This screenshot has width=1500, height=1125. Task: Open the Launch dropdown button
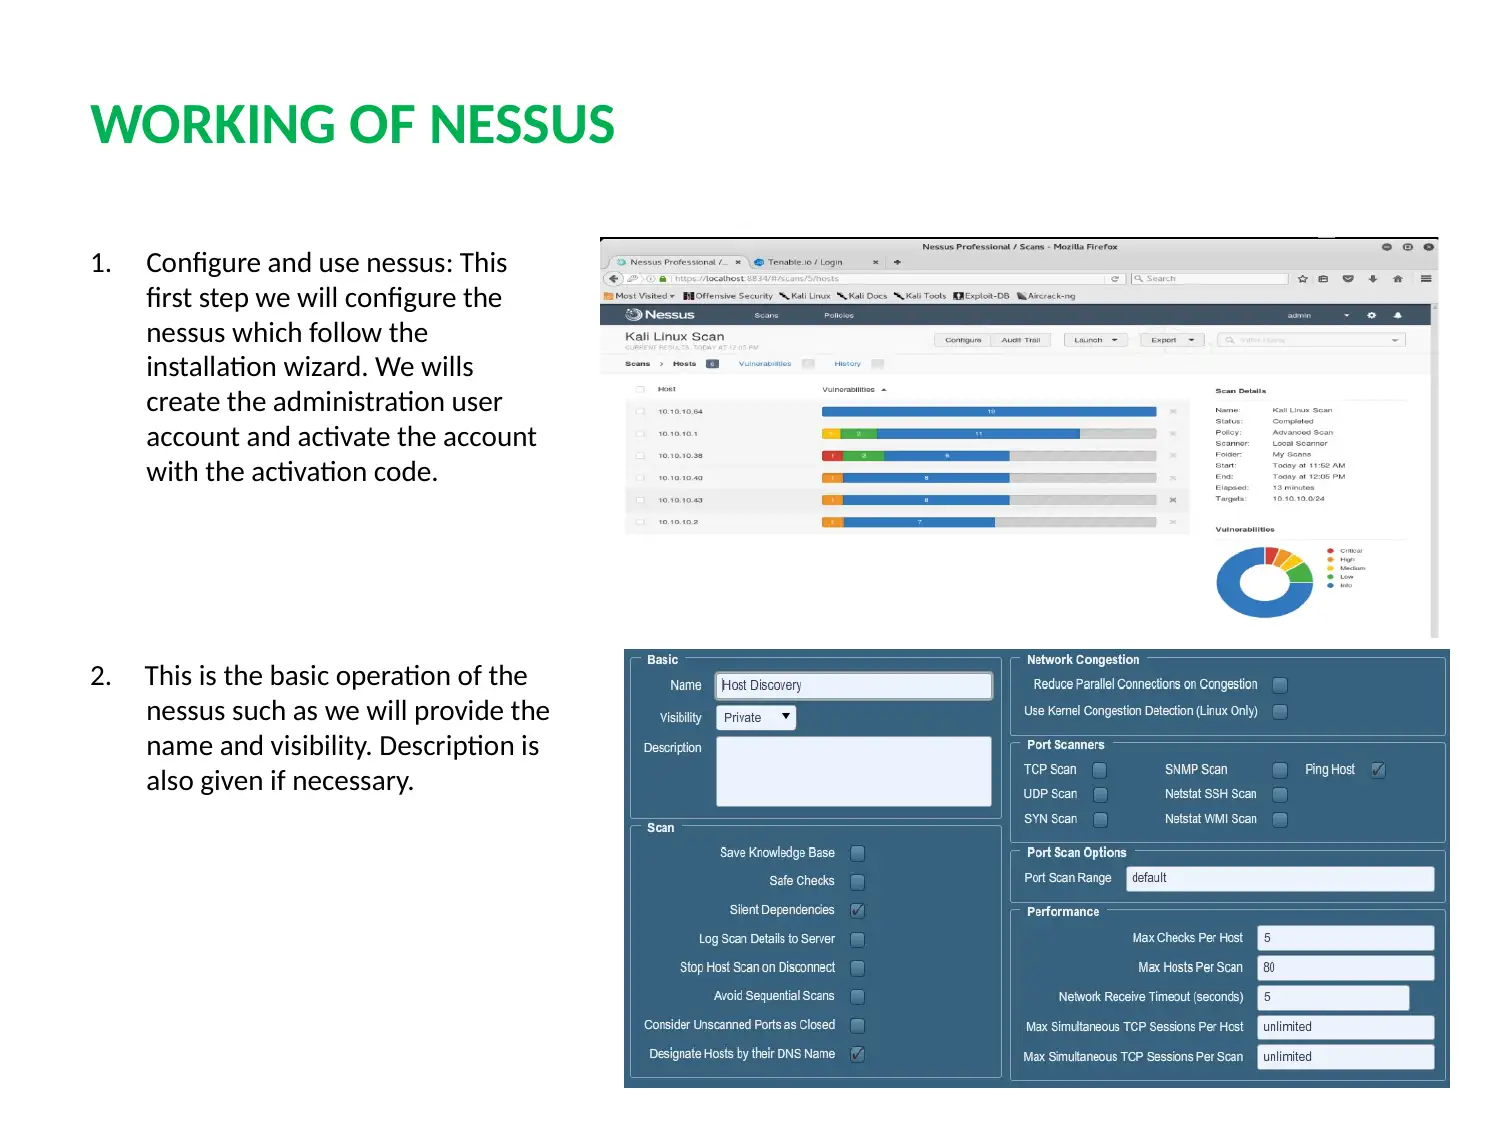(1096, 340)
